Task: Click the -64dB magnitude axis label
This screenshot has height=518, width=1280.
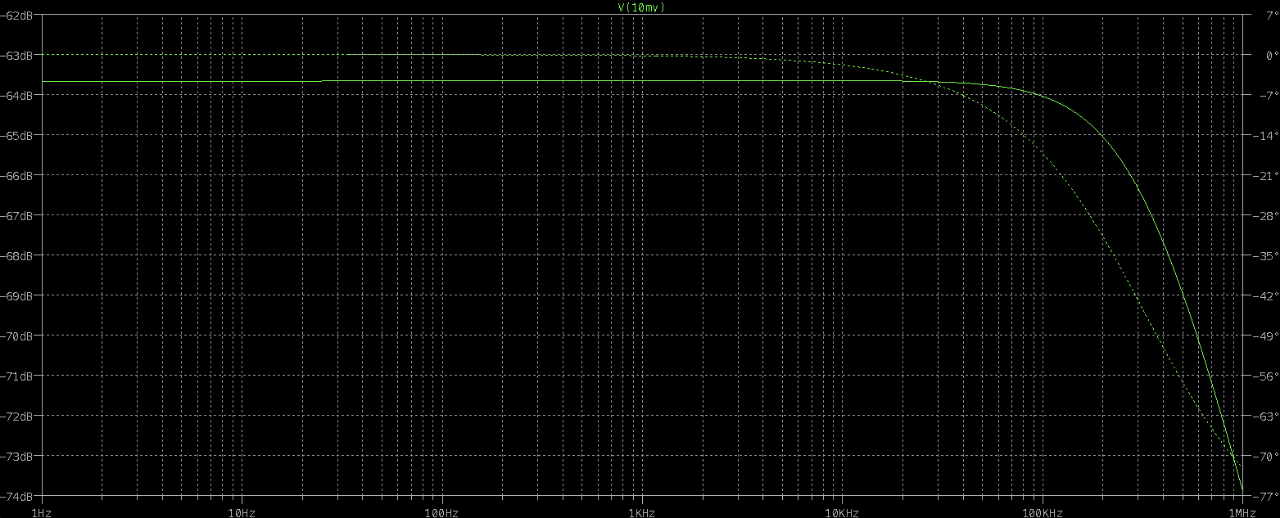Action: click(16, 95)
